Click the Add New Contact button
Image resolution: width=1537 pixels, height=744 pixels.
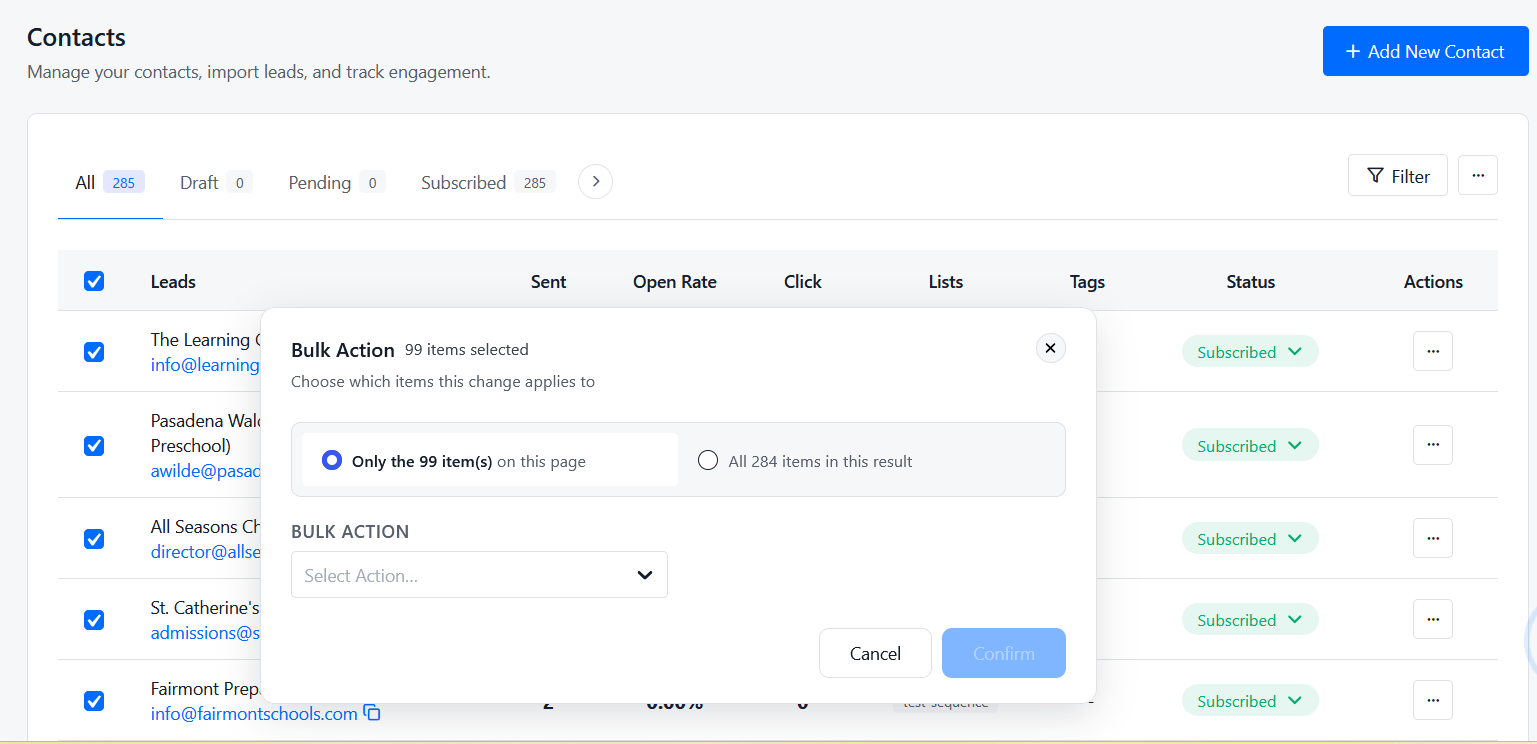coord(1425,51)
